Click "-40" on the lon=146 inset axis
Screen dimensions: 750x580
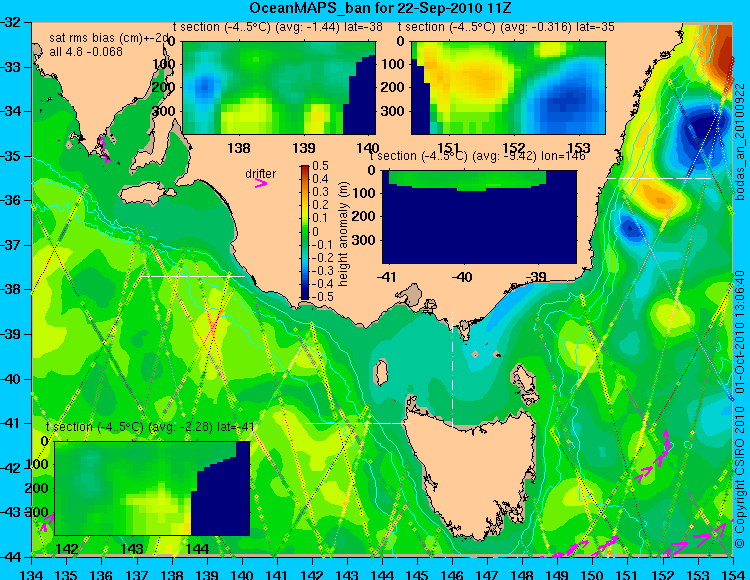pyautogui.click(x=463, y=277)
